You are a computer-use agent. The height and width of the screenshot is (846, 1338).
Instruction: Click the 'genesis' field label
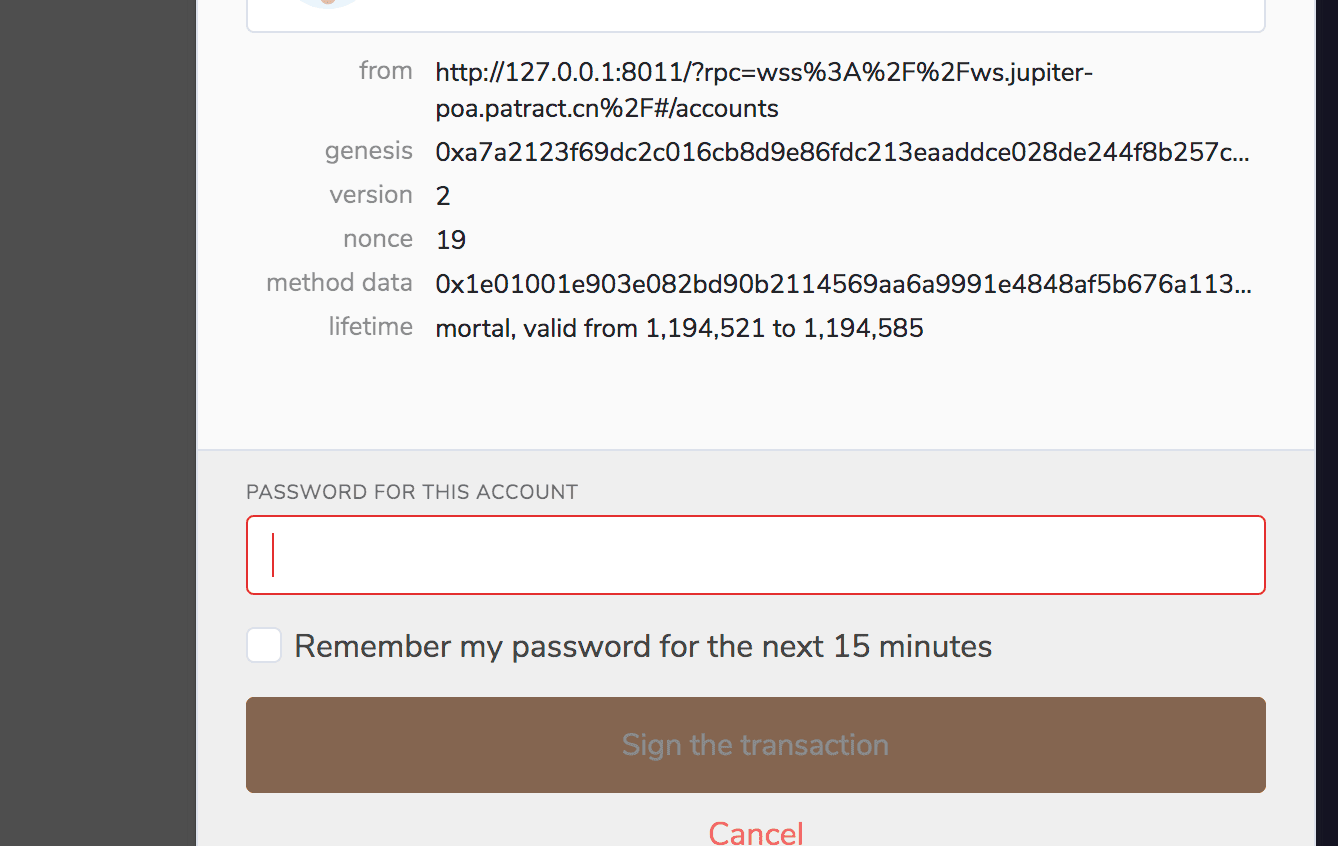click(368, 151)
